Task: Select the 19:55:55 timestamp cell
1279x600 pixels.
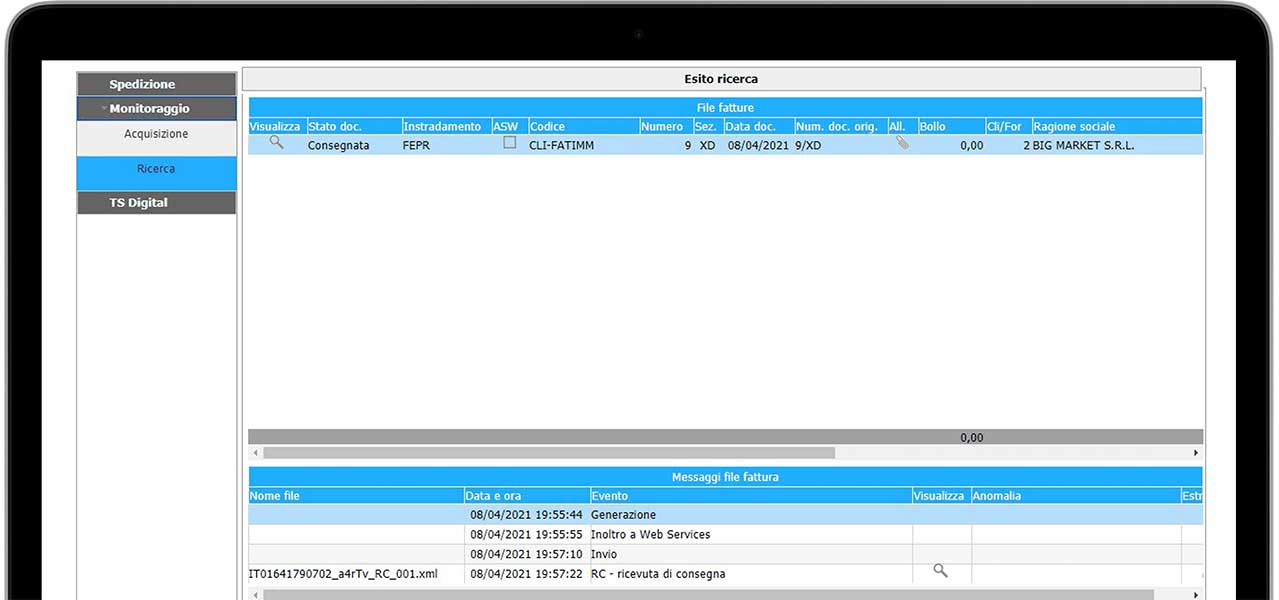Action: click(526, 534)
